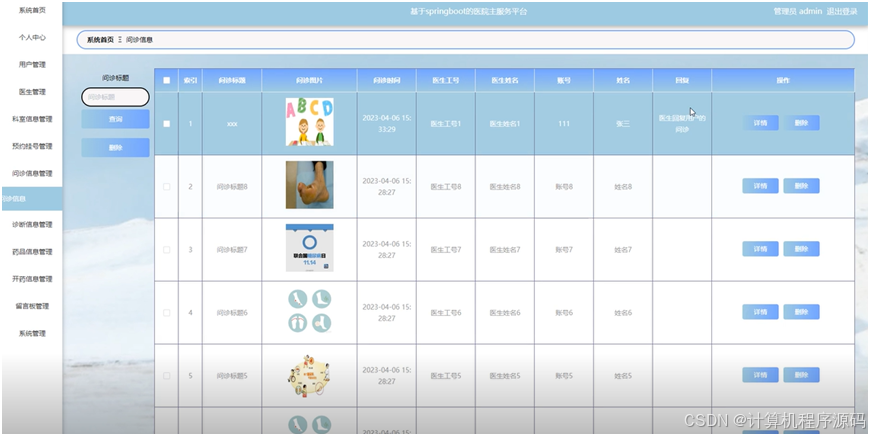Open the foot photo thumbnail in row 2
870x436 pixels.
[x=310, y=185]
